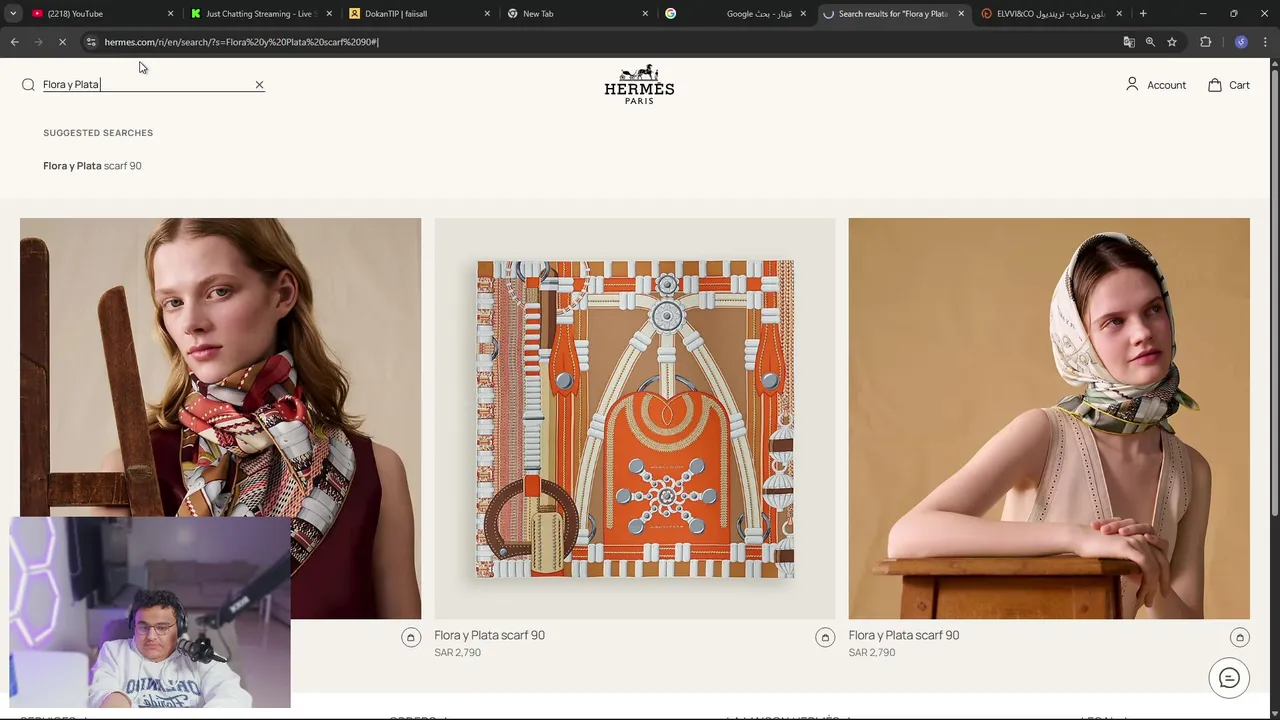Image resolution: width=1280 pixels, height=720 pixels.
Task: Quick-add bag icon of the neck-scarf model card
Action: tap(411, 637)
